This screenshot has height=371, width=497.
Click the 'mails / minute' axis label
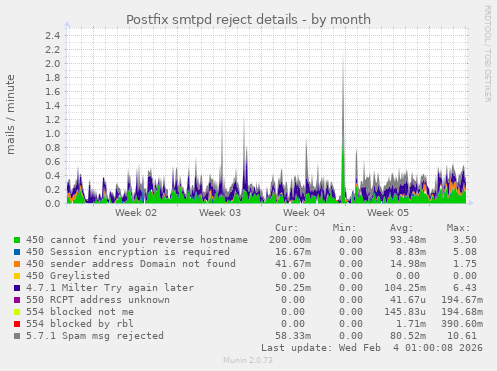(11, 114)
